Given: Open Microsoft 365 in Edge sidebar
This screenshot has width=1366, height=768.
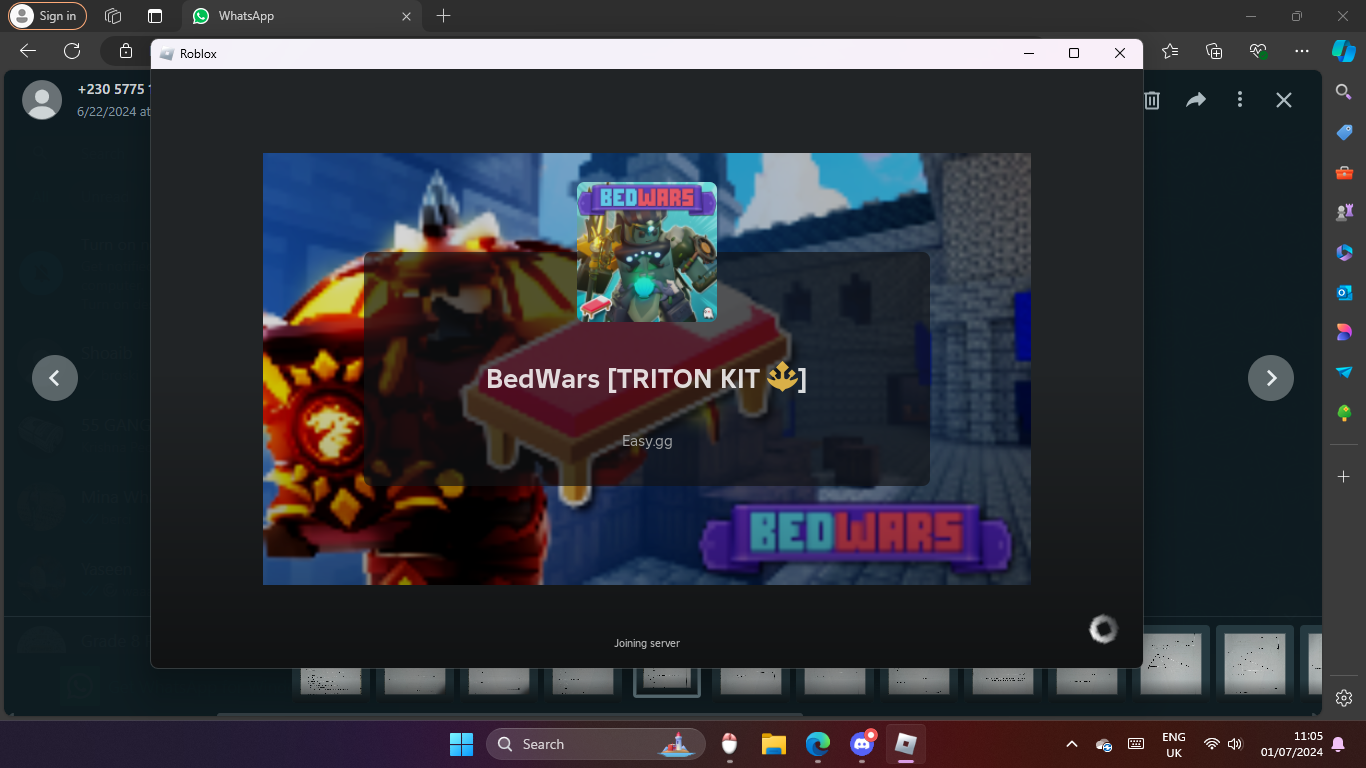Looking at the screenshot, I should coord(1344,252).
